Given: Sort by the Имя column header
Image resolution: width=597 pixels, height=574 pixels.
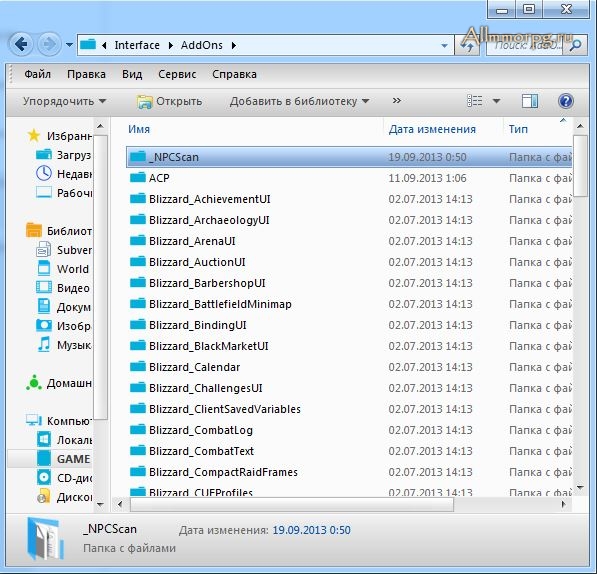Looking at the screenshot, I should click(x=139, y=129).
